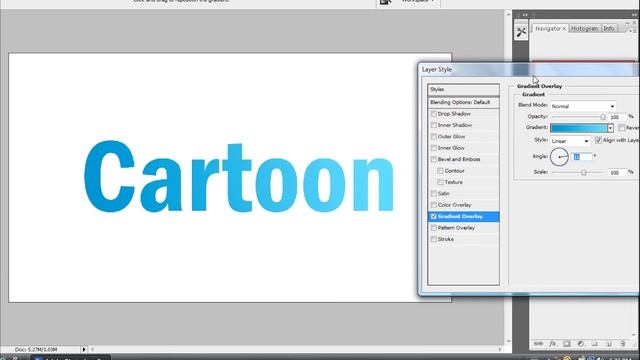Click the blue gradient preview swatch
The image size is (640, 360).
578,128
